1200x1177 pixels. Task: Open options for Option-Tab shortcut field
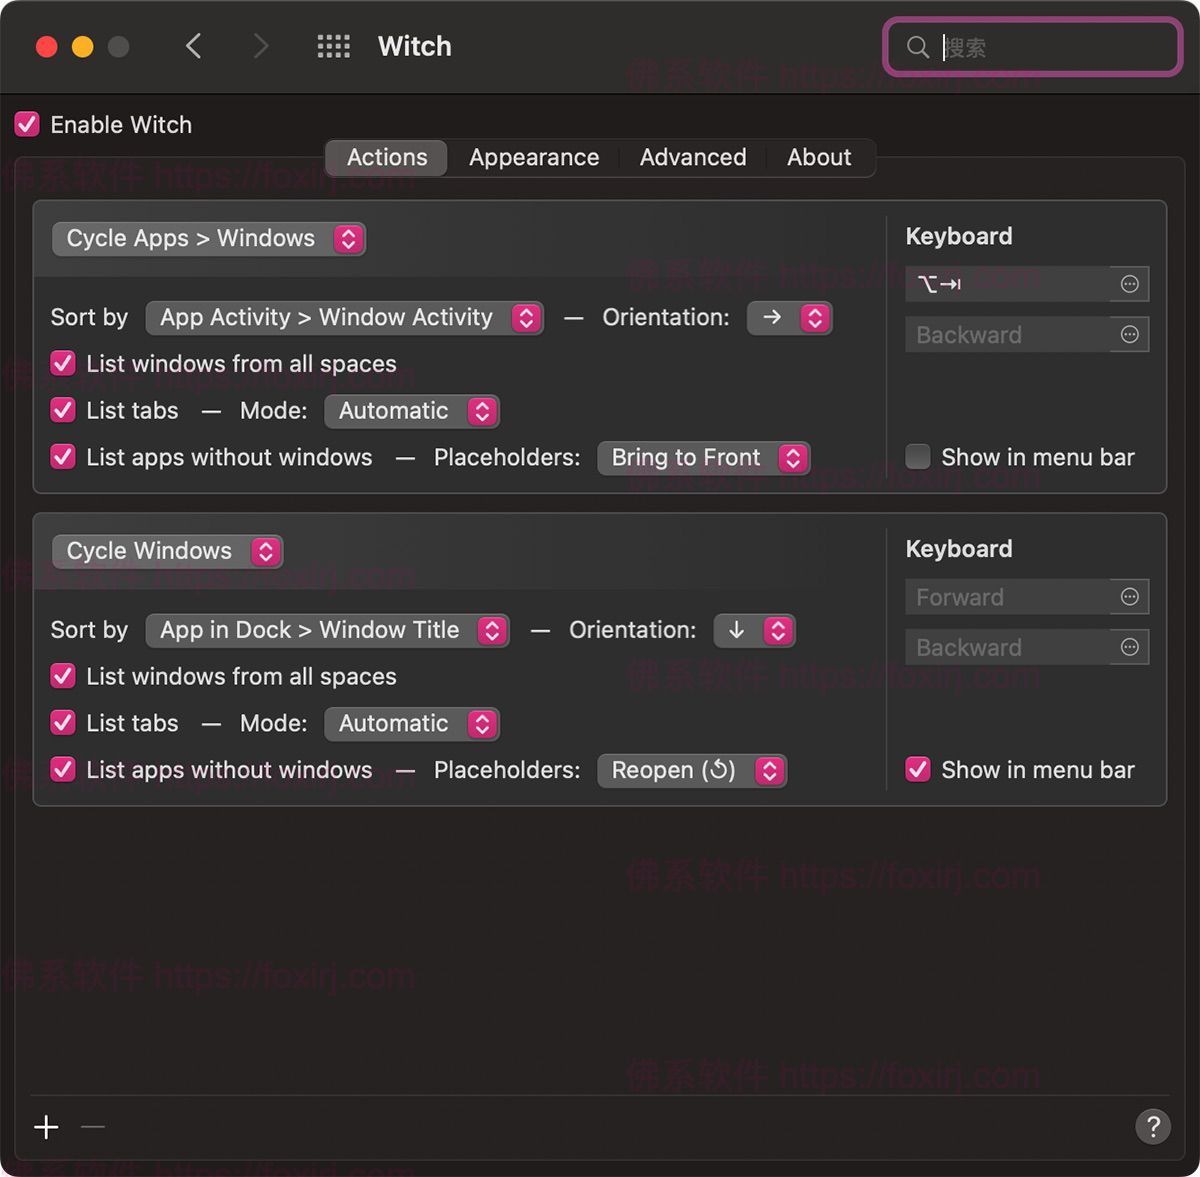[x=1129, y=284]
